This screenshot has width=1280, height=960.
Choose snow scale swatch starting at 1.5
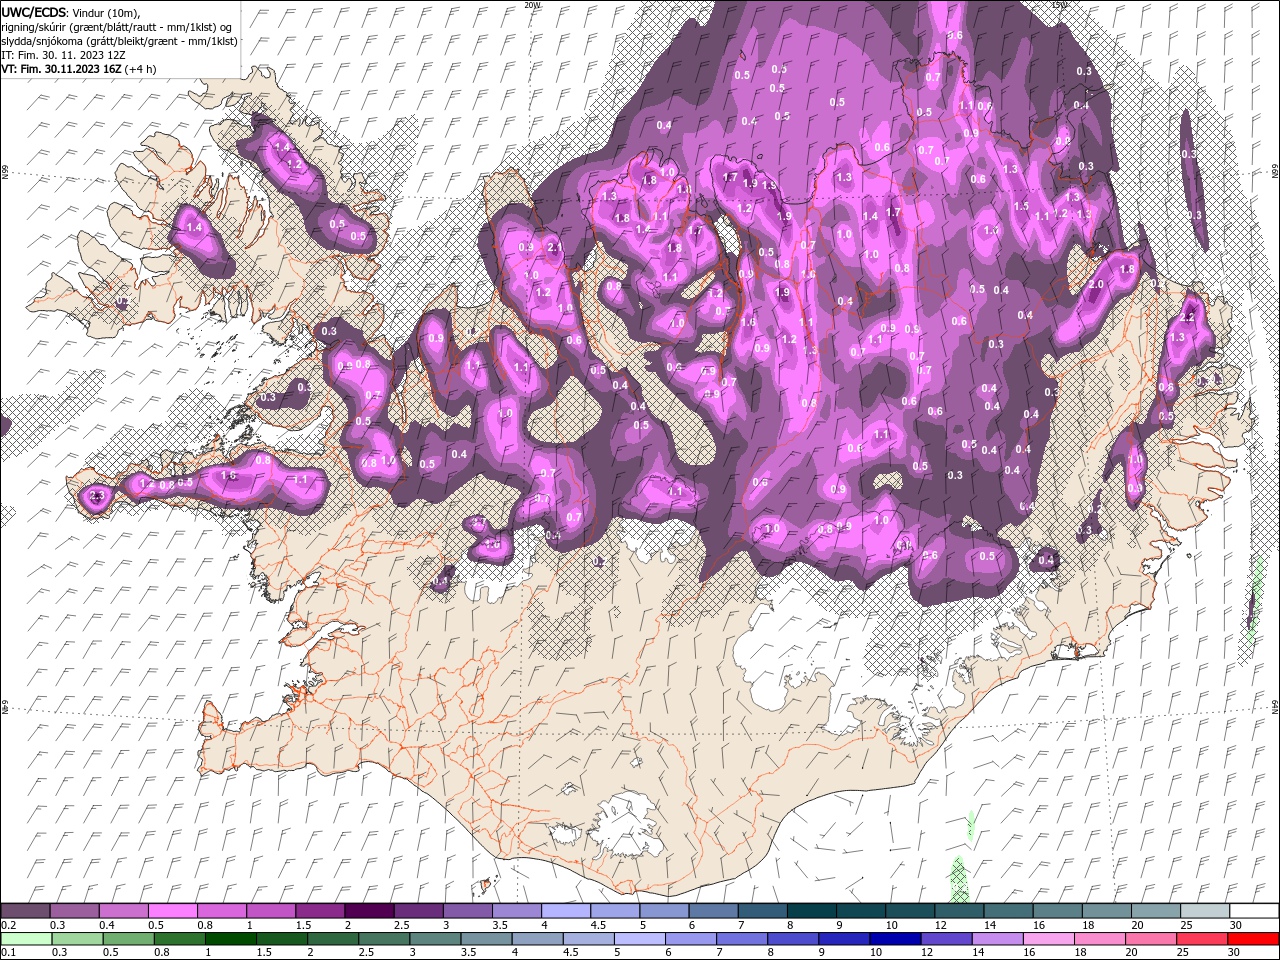point(320,911)
